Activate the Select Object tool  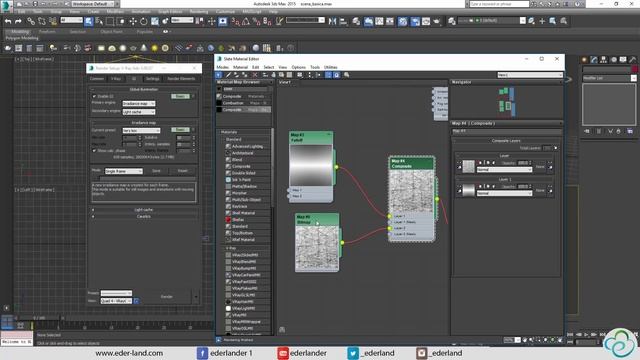tap(89, 21)
